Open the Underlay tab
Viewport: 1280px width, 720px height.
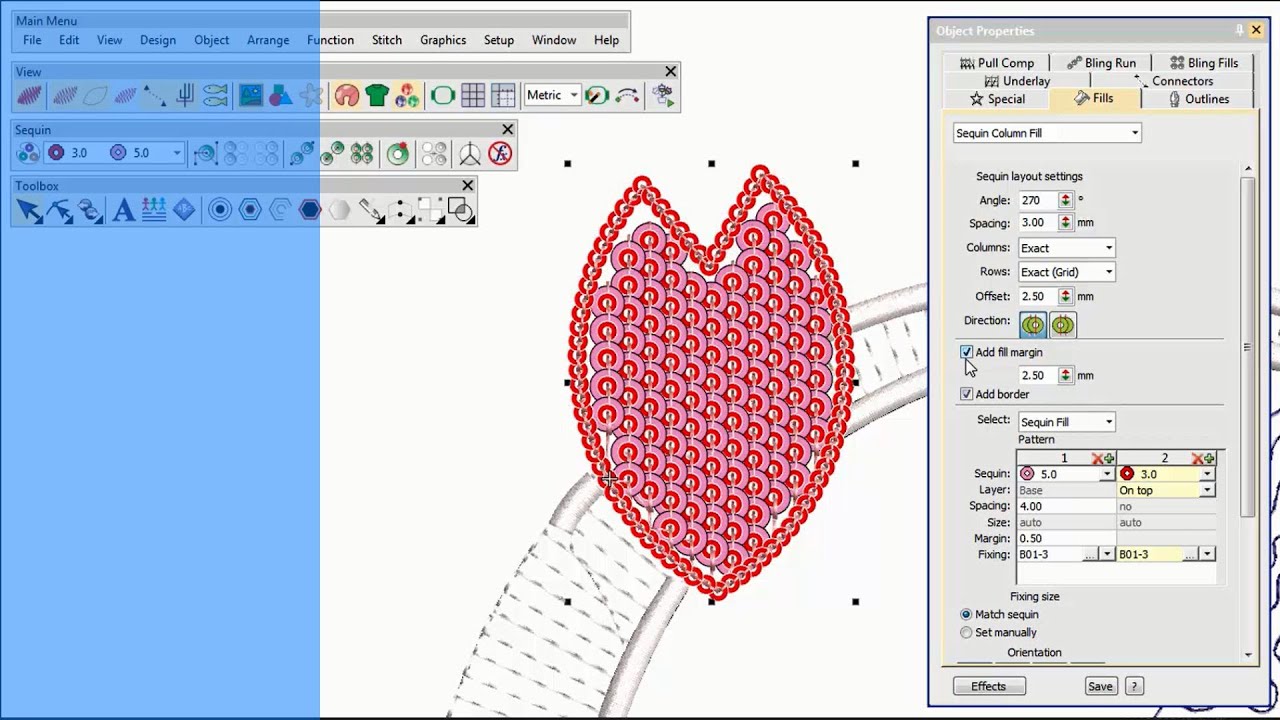[1017, 81]
